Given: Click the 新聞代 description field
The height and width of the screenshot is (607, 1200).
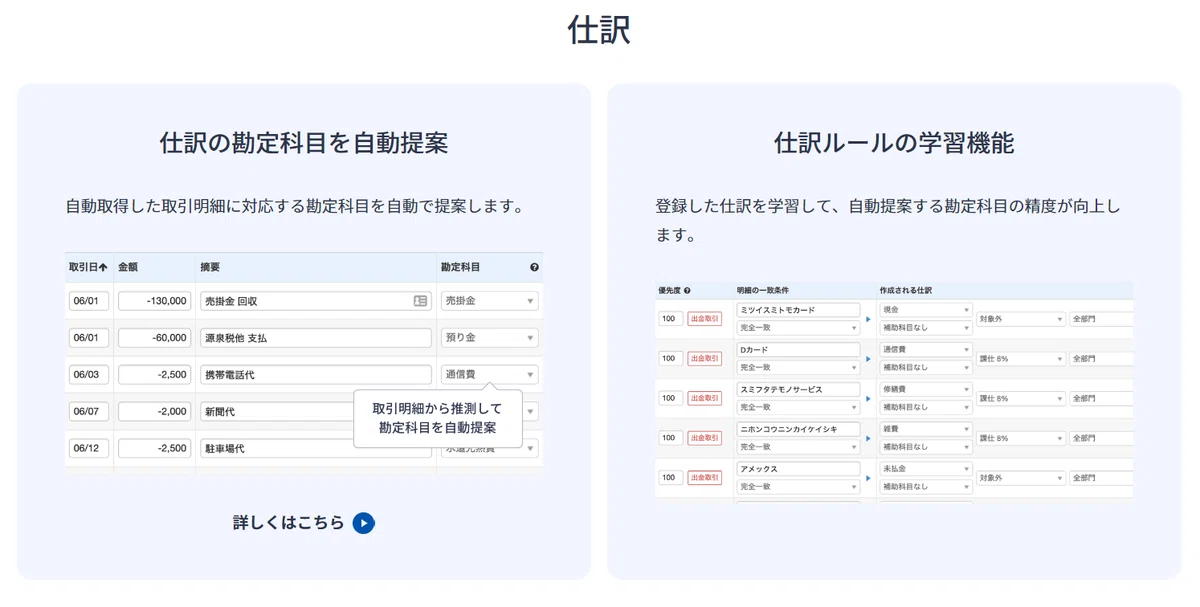Looking at the screenshot, I should [x=276, y=411].
